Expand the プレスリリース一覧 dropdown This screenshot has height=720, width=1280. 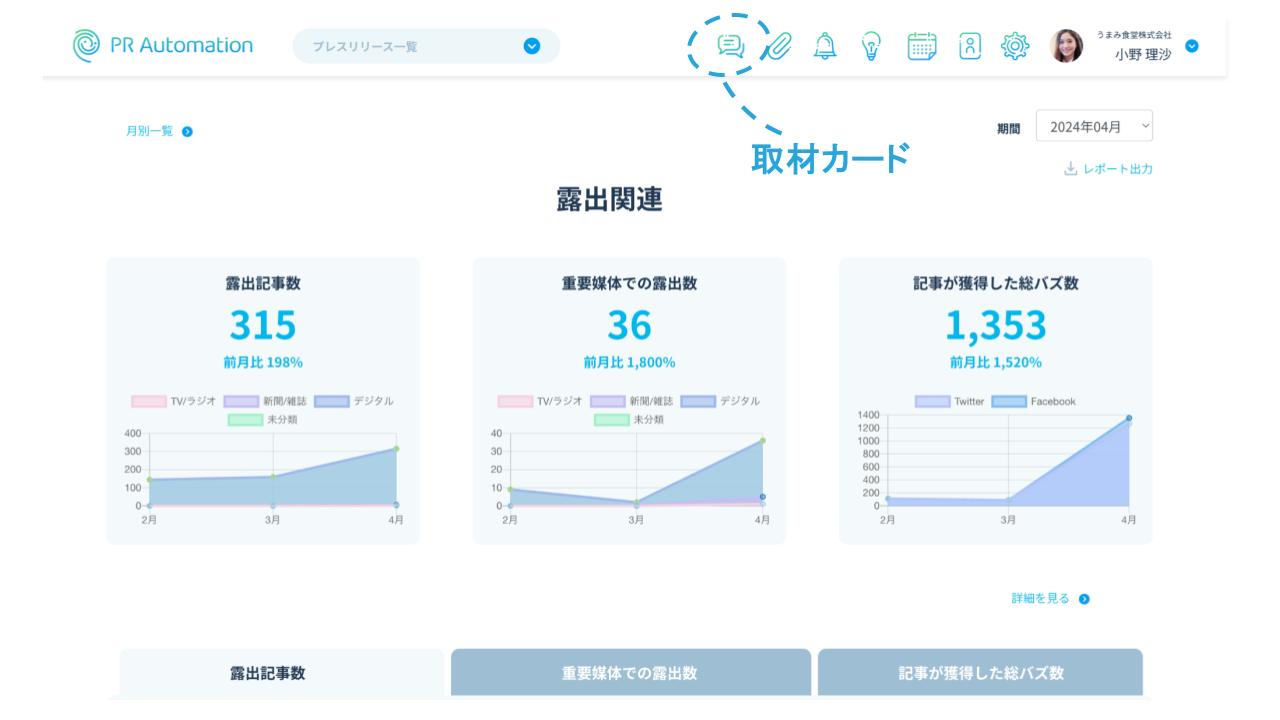point(531,46)
